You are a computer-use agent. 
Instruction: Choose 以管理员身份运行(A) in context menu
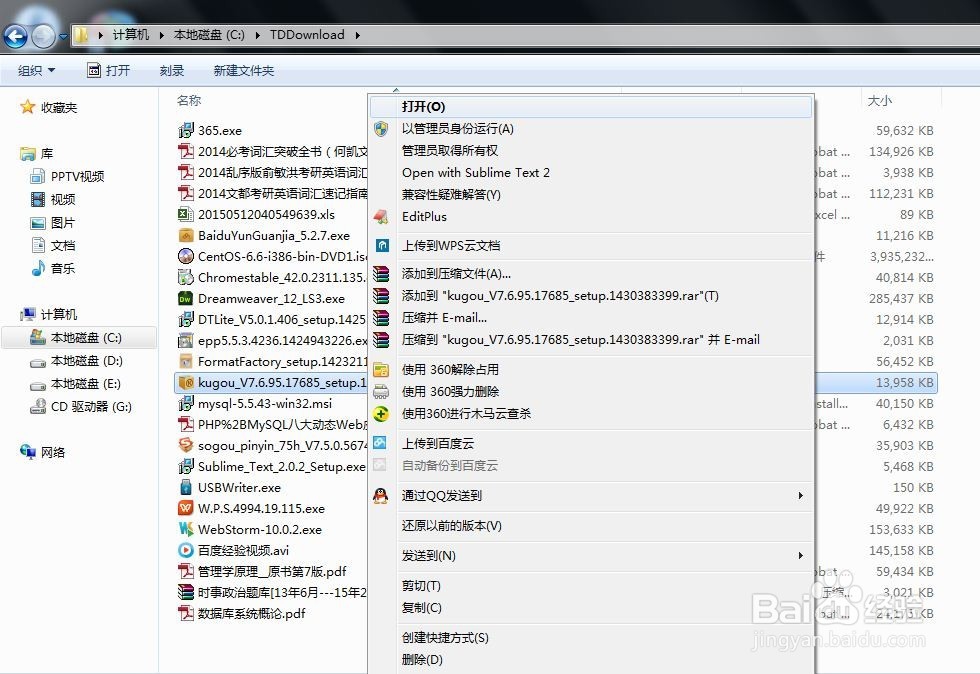pos(591,129)
